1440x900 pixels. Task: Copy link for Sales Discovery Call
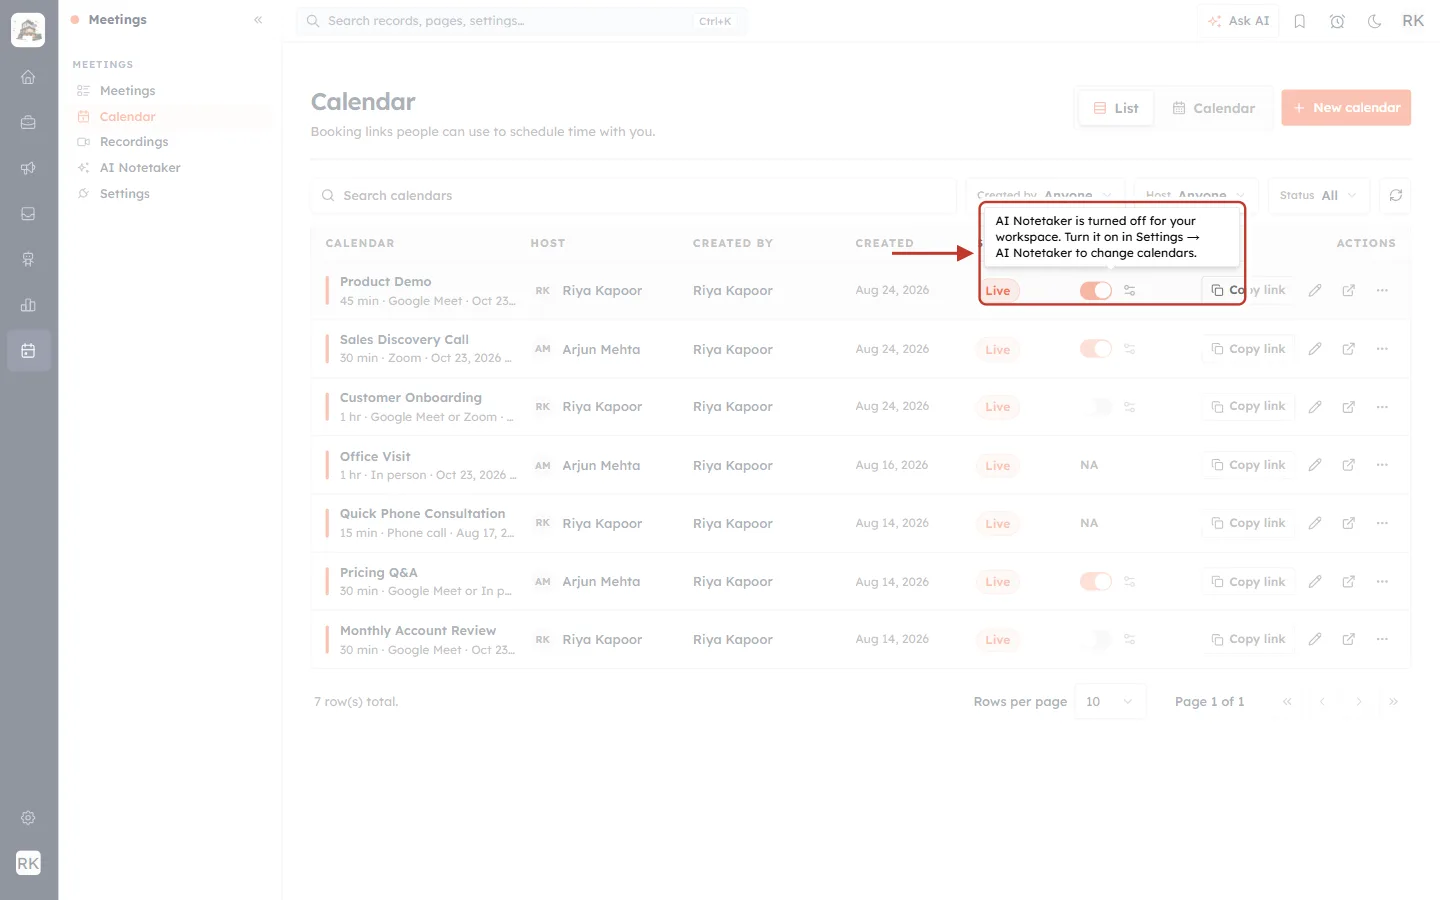coord(1248,349)
